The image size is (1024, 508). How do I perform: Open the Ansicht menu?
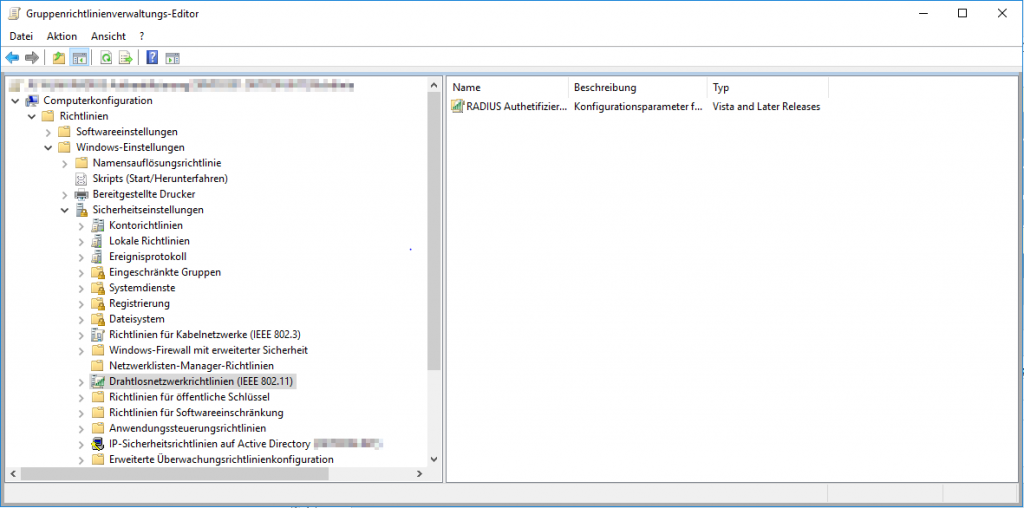[x=108, y=36]
